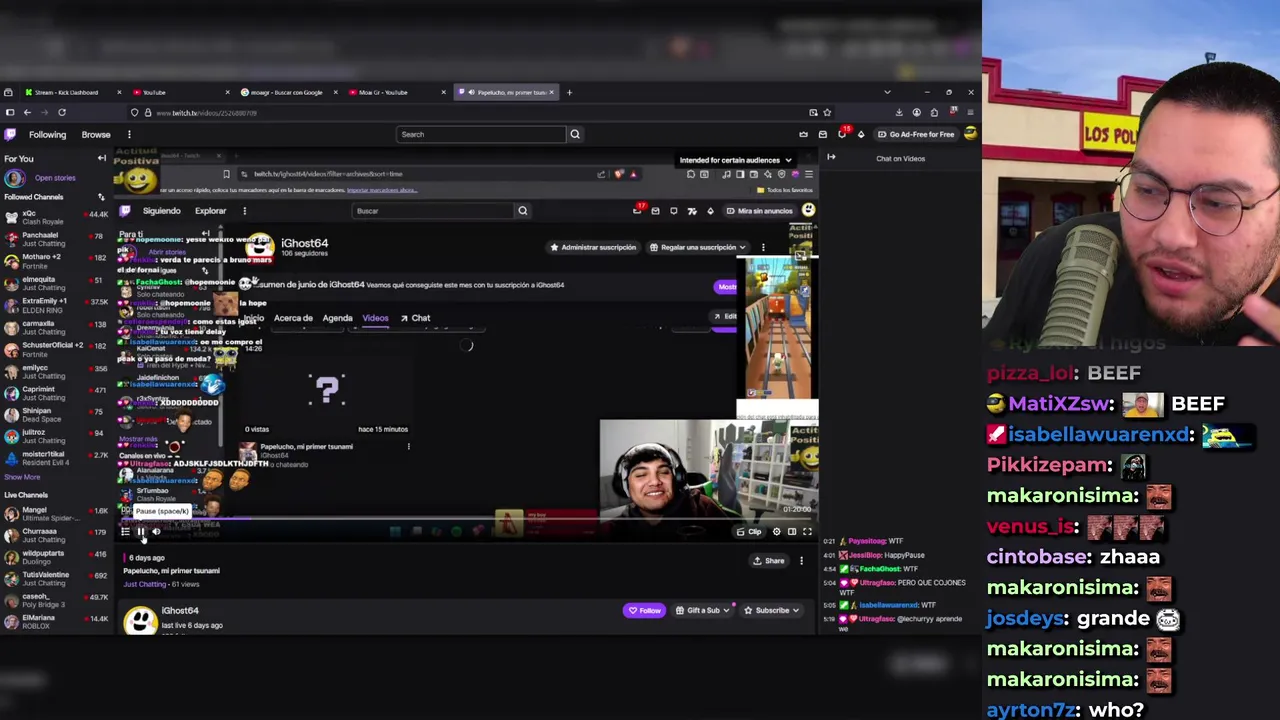Click the magnifier search button beside Search

tap(575, 134)
